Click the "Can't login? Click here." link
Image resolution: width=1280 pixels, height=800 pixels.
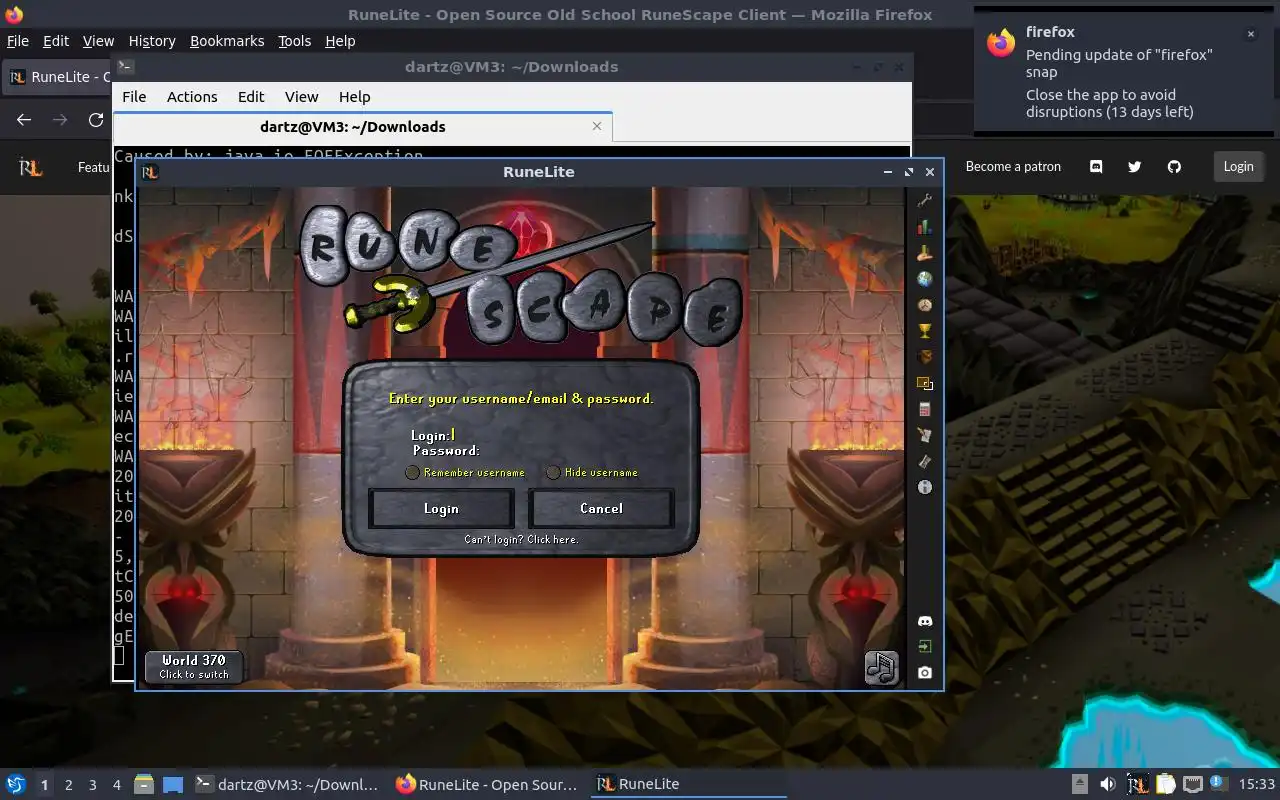click(x=521, y=539)
